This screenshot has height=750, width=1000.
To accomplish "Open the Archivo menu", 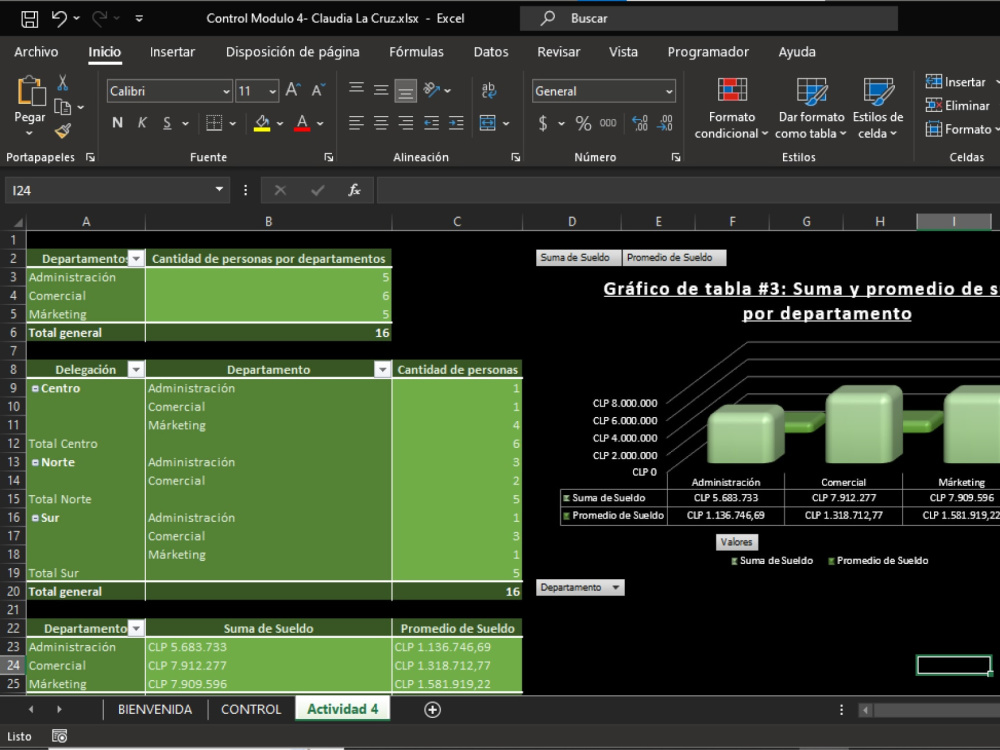I will 36,52.
